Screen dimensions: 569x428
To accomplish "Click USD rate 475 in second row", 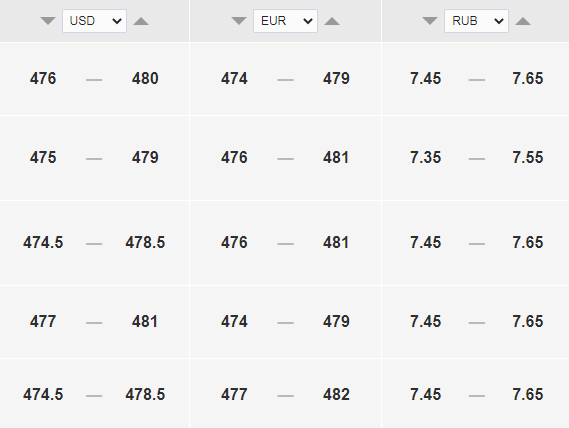I will 43,158.
